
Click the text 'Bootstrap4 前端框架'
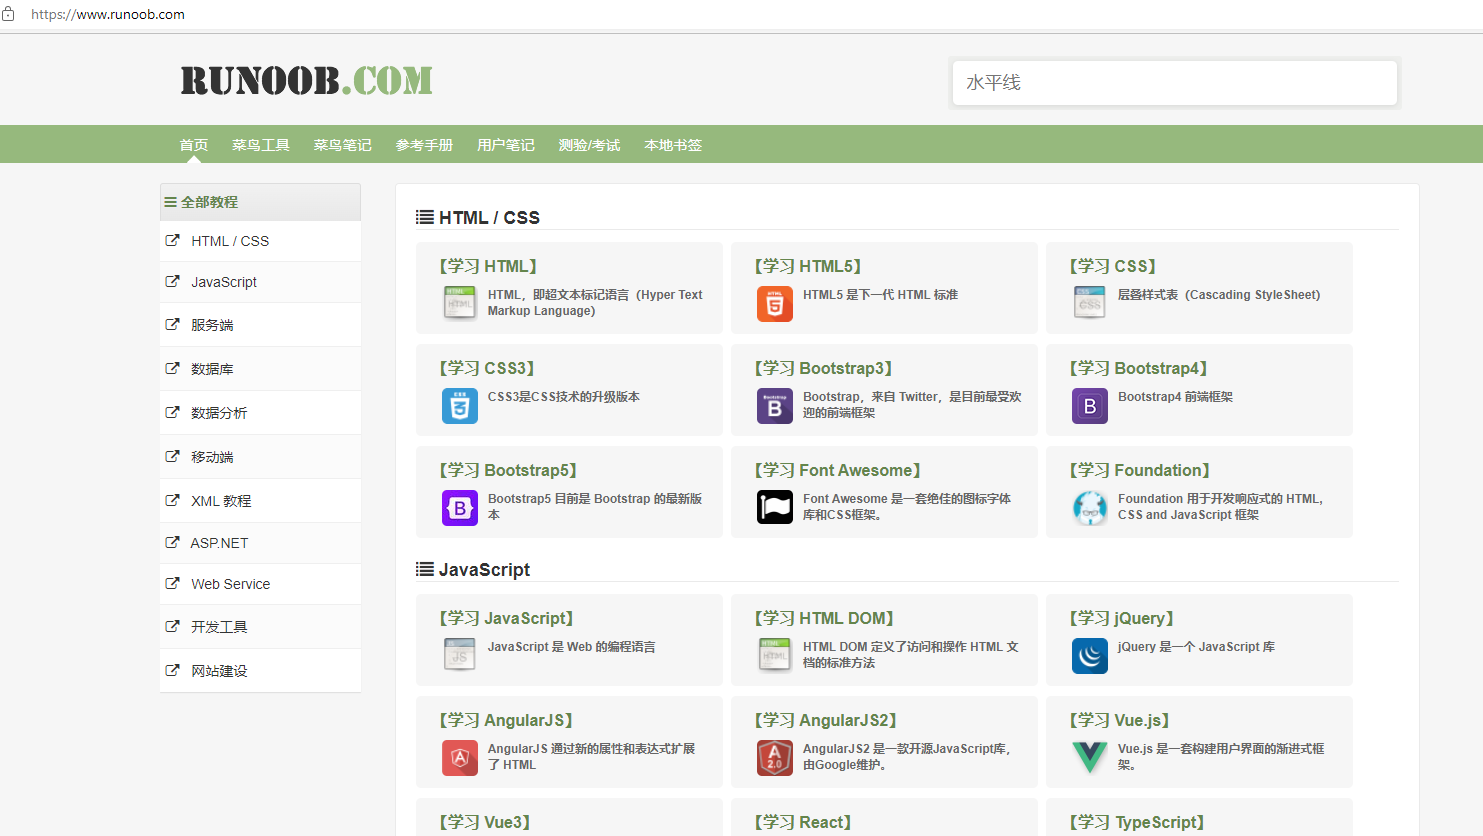(1175, 397)
